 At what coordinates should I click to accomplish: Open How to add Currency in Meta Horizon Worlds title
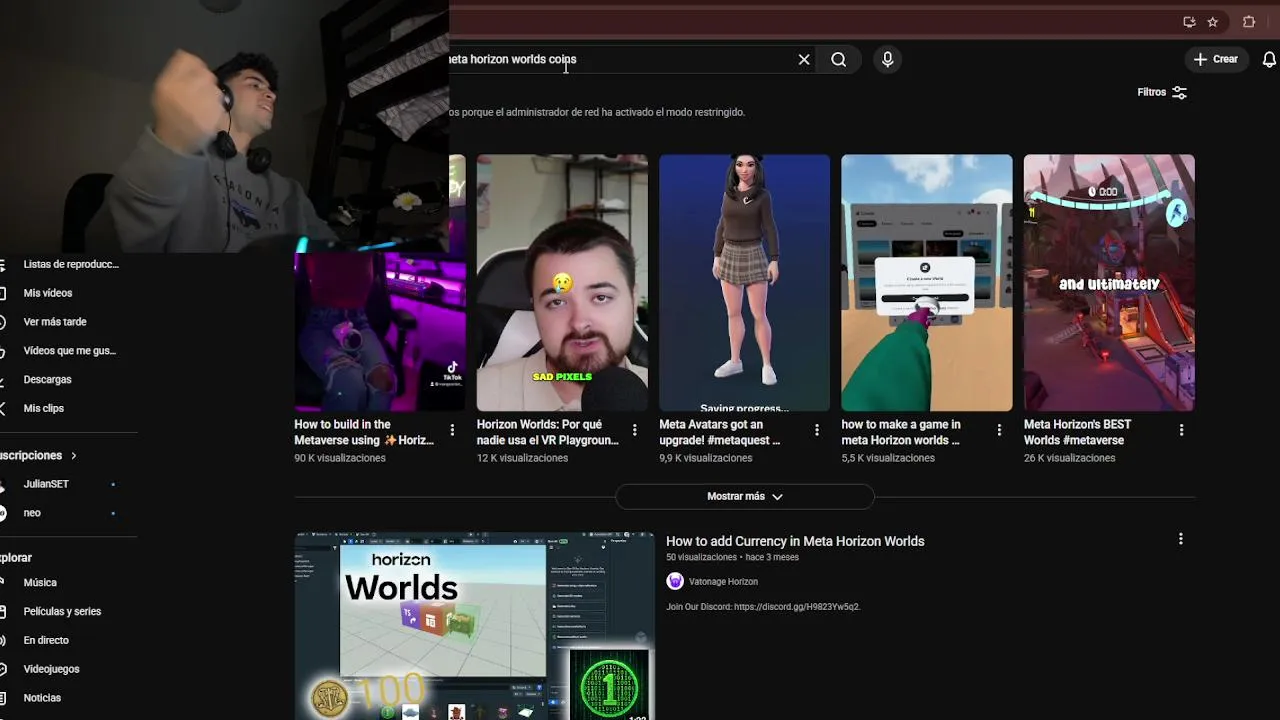[795, 541]
